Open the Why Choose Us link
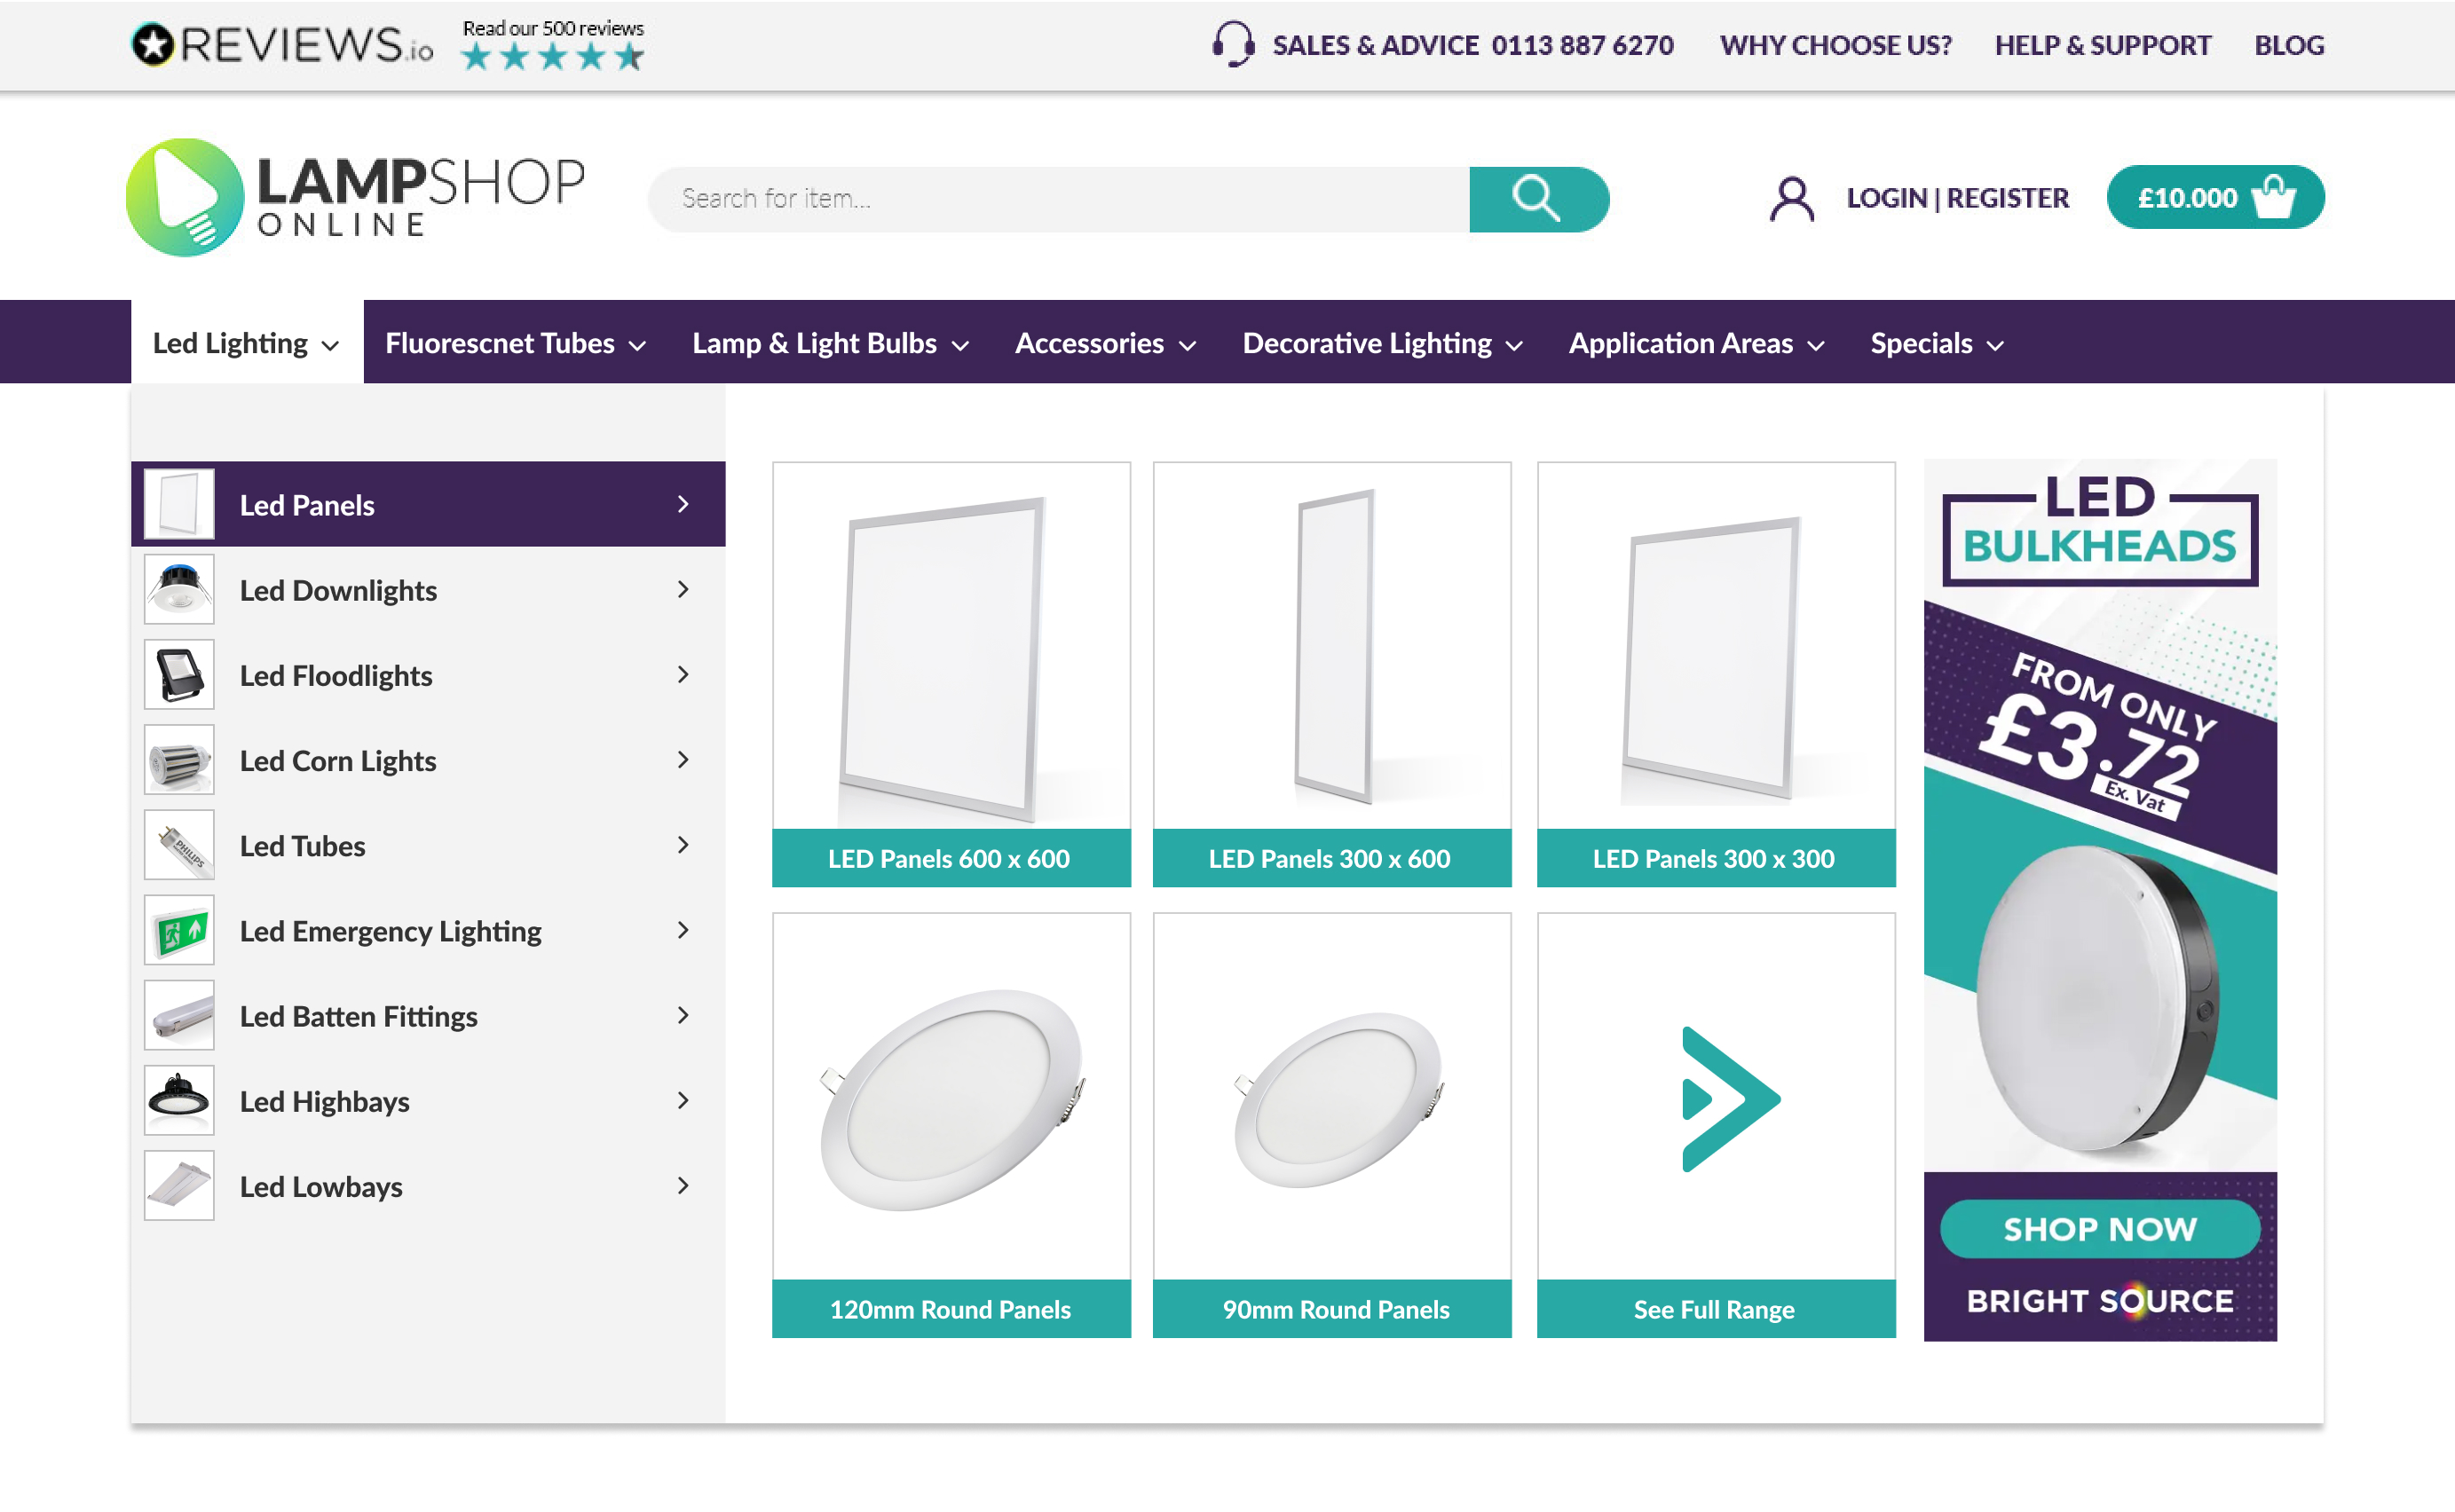 click(1835, 45)
